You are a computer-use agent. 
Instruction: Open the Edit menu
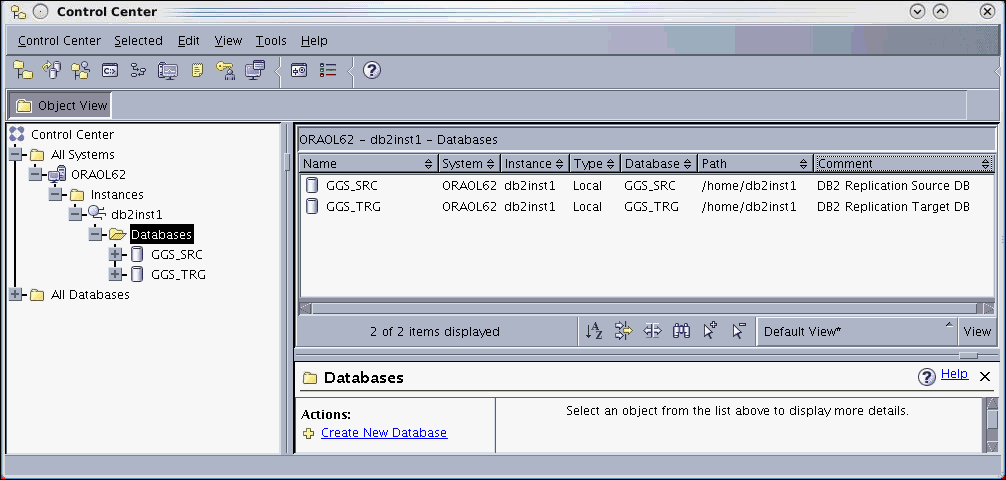click(x=189, y=40)
